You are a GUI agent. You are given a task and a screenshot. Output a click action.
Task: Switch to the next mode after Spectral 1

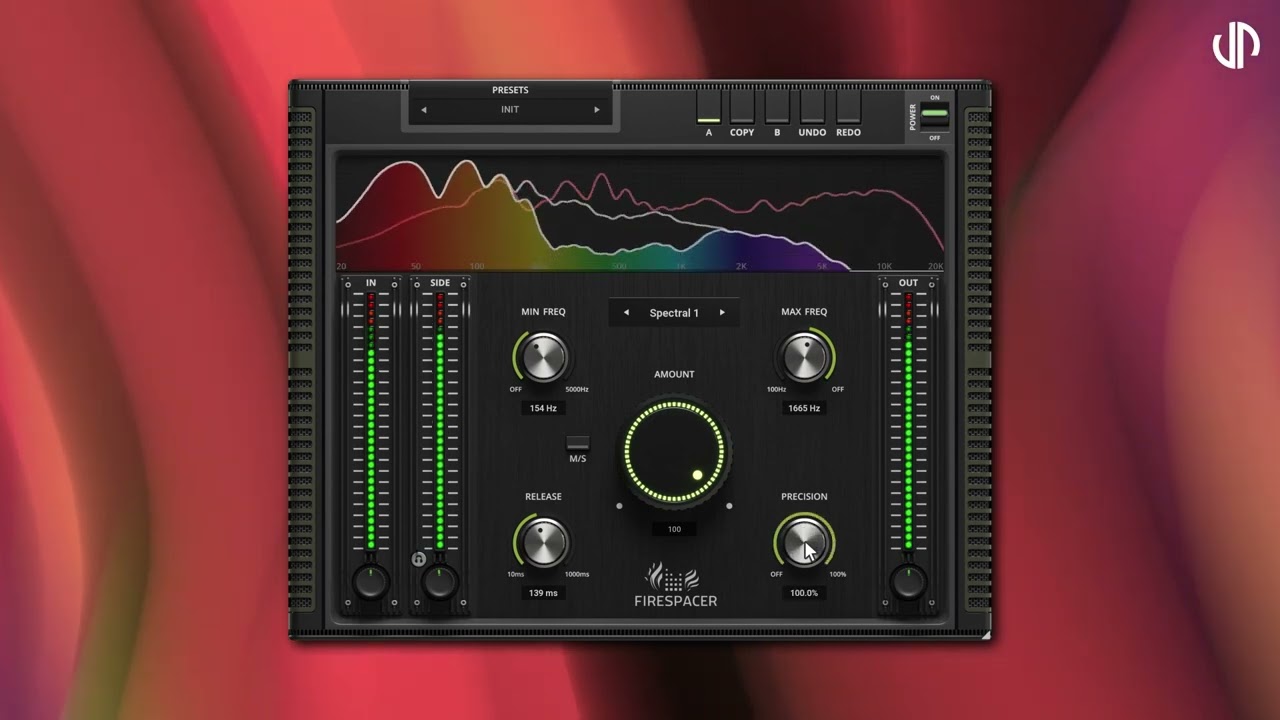click(722, 313)
